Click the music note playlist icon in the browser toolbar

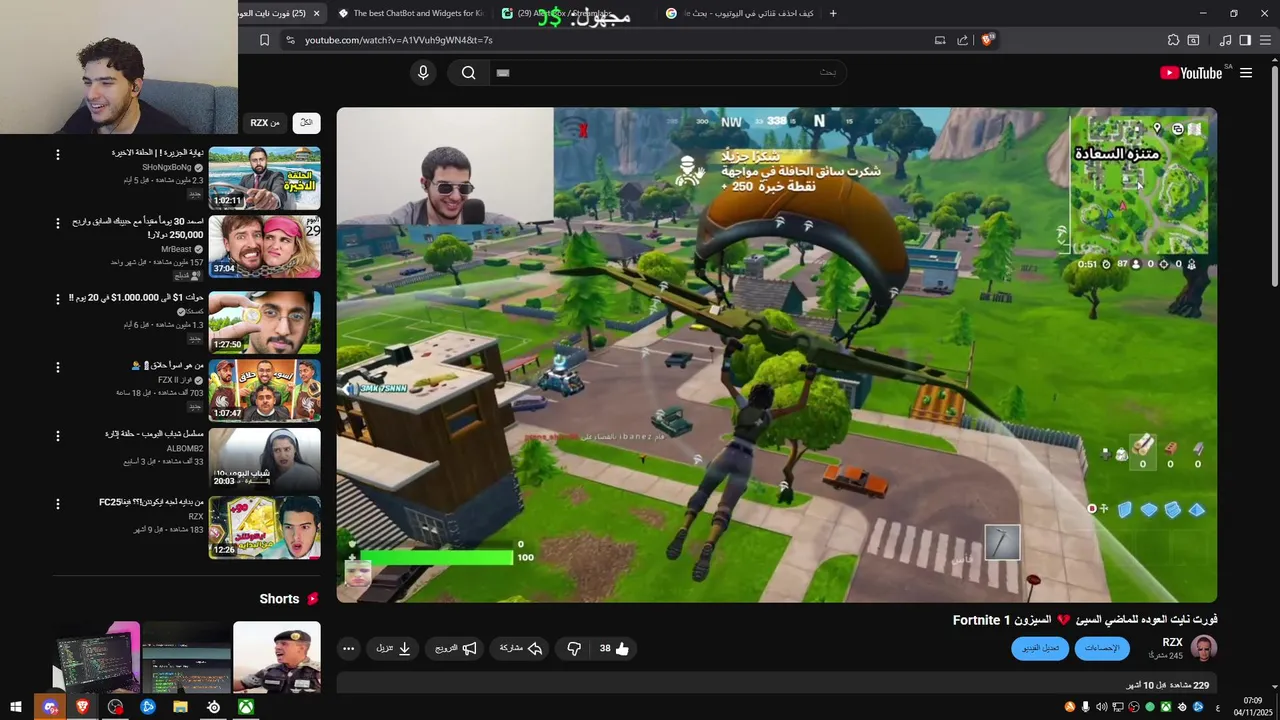coord(1225,40)
